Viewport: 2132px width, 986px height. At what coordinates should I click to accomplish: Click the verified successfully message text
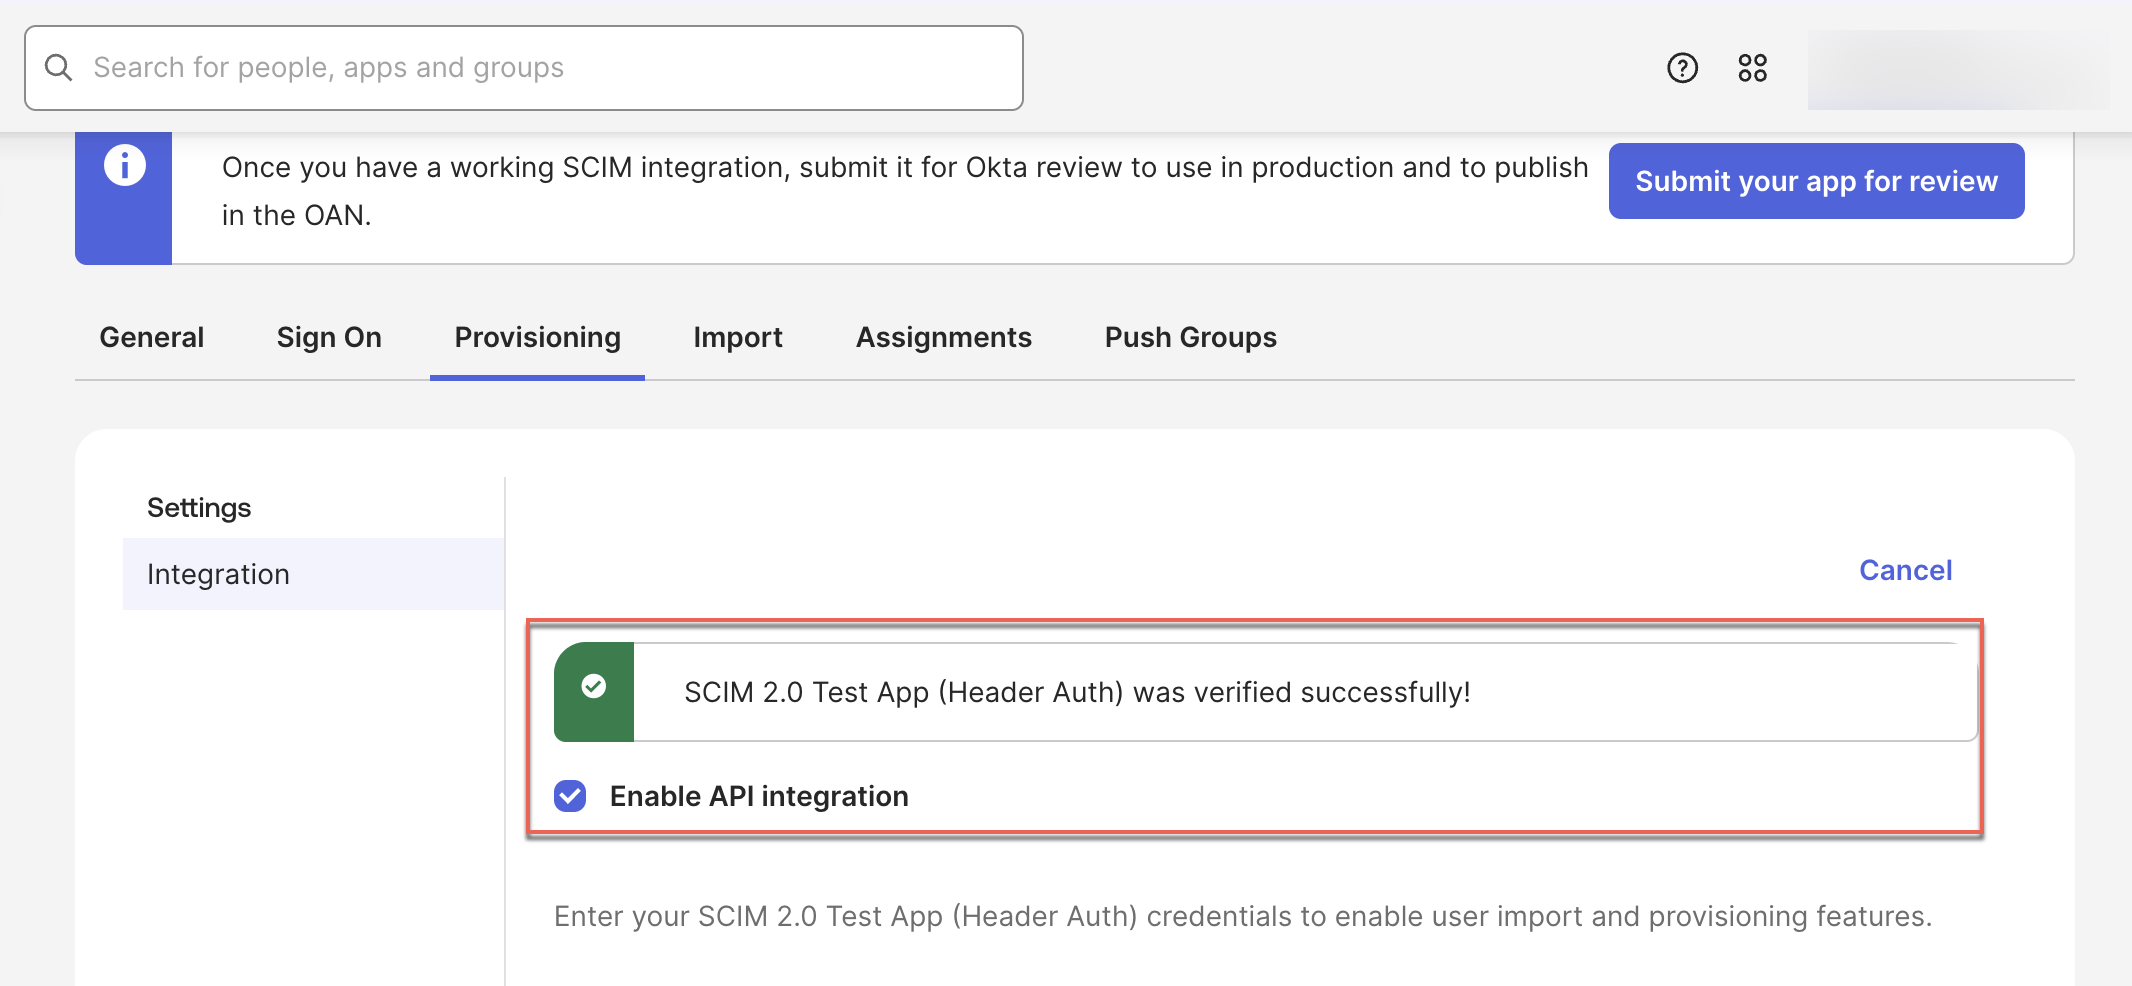(x=1077, y=692)
